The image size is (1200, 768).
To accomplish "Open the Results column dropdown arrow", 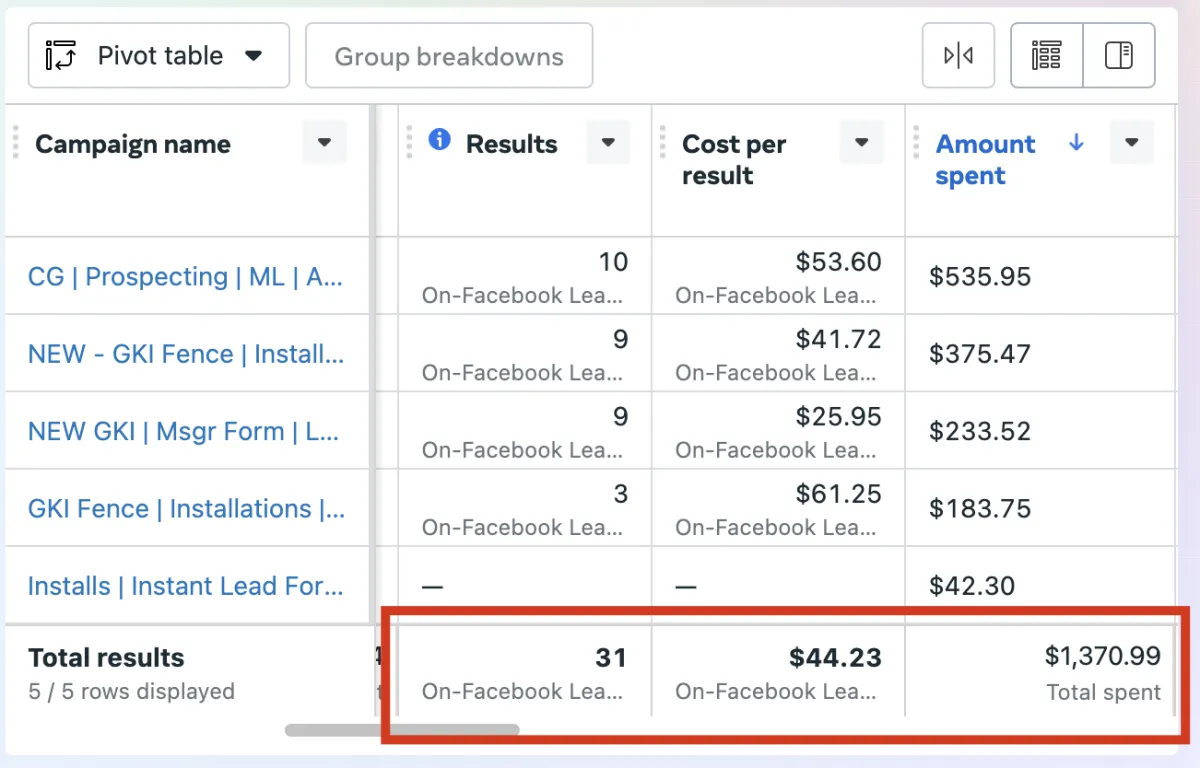I will point(608,143).
